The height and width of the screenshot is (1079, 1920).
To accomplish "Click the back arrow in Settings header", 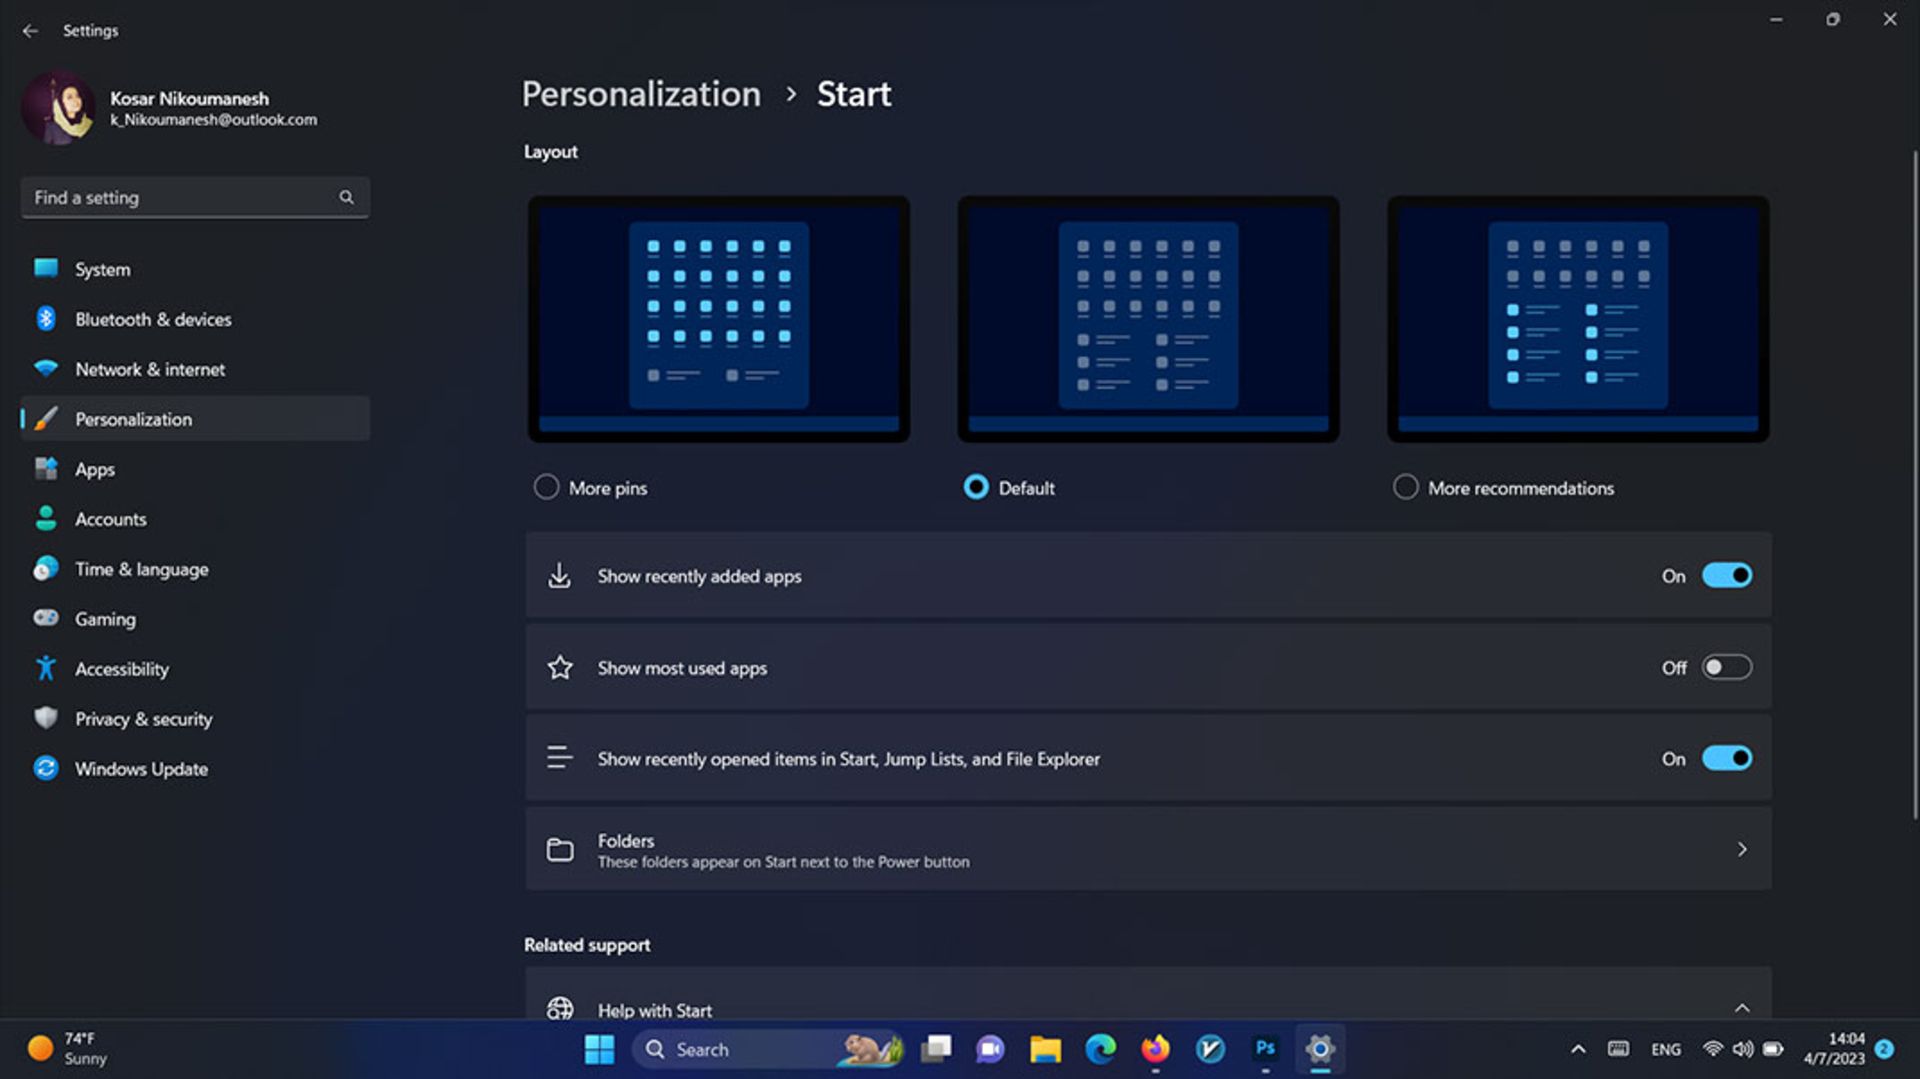I will 30,31.
